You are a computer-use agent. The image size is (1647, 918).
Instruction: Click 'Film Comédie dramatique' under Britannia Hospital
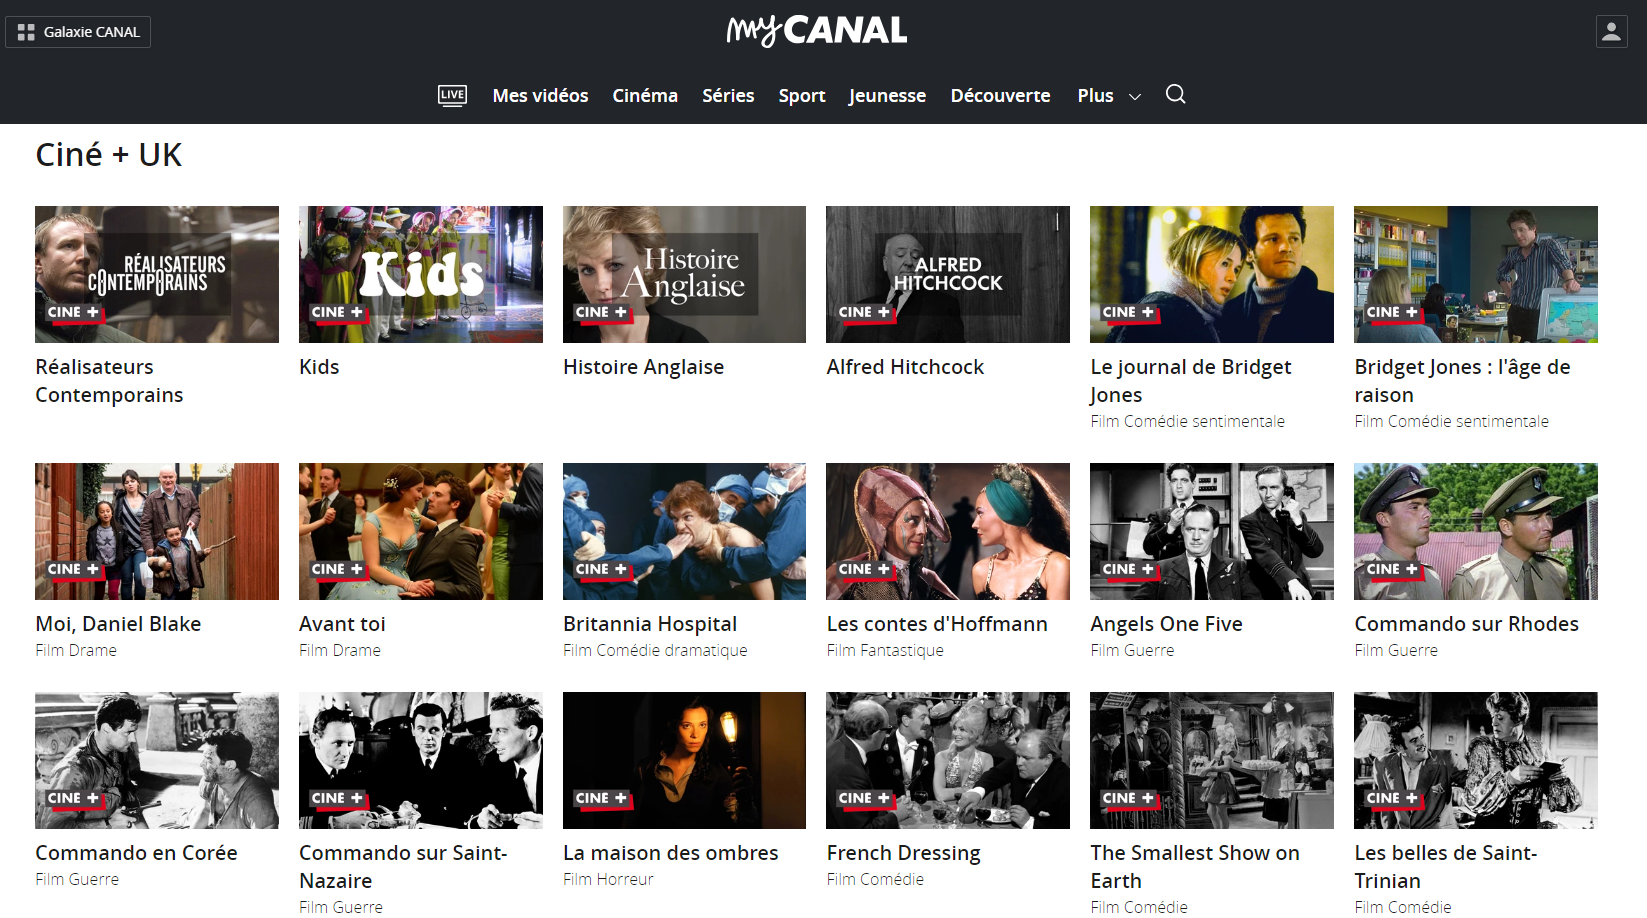tap(655, 650)
